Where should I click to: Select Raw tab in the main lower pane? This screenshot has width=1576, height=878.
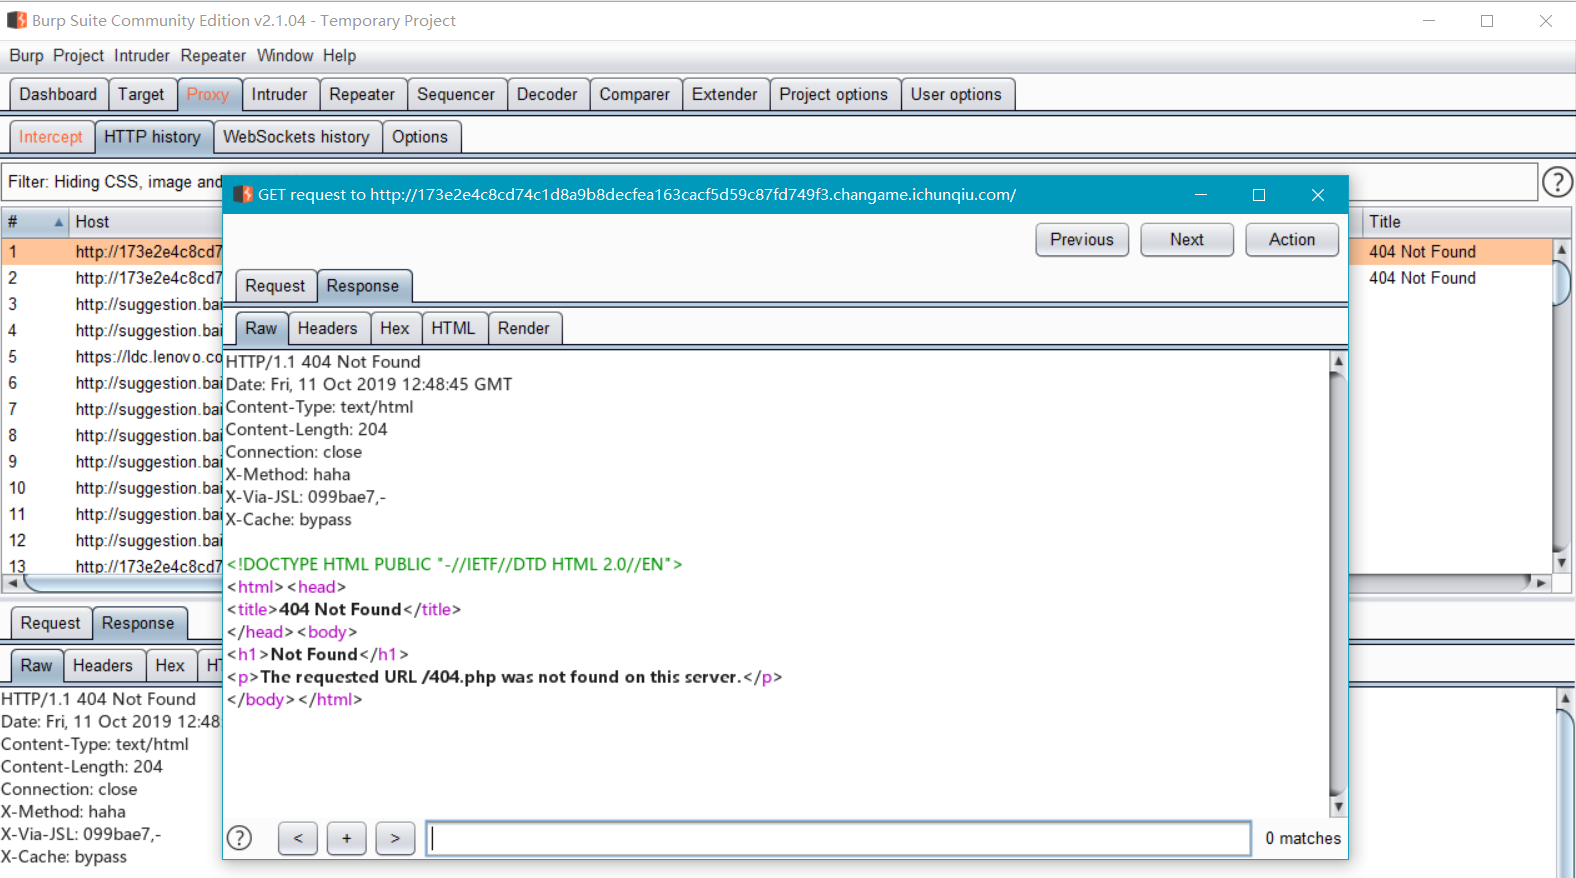[x=36, y=665]
